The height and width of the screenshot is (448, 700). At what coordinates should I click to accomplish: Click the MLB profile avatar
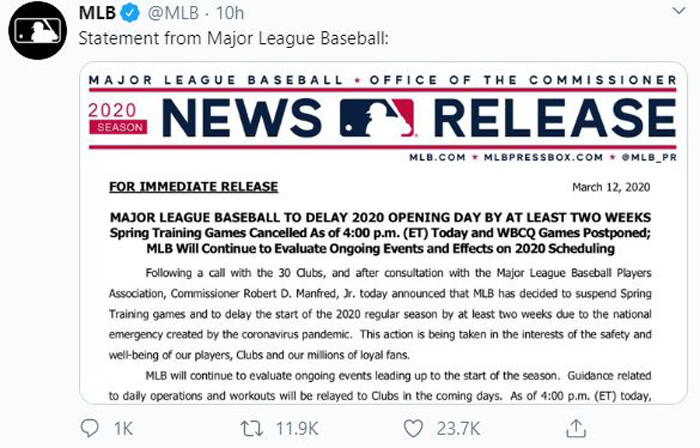click(x=38, y=30)
